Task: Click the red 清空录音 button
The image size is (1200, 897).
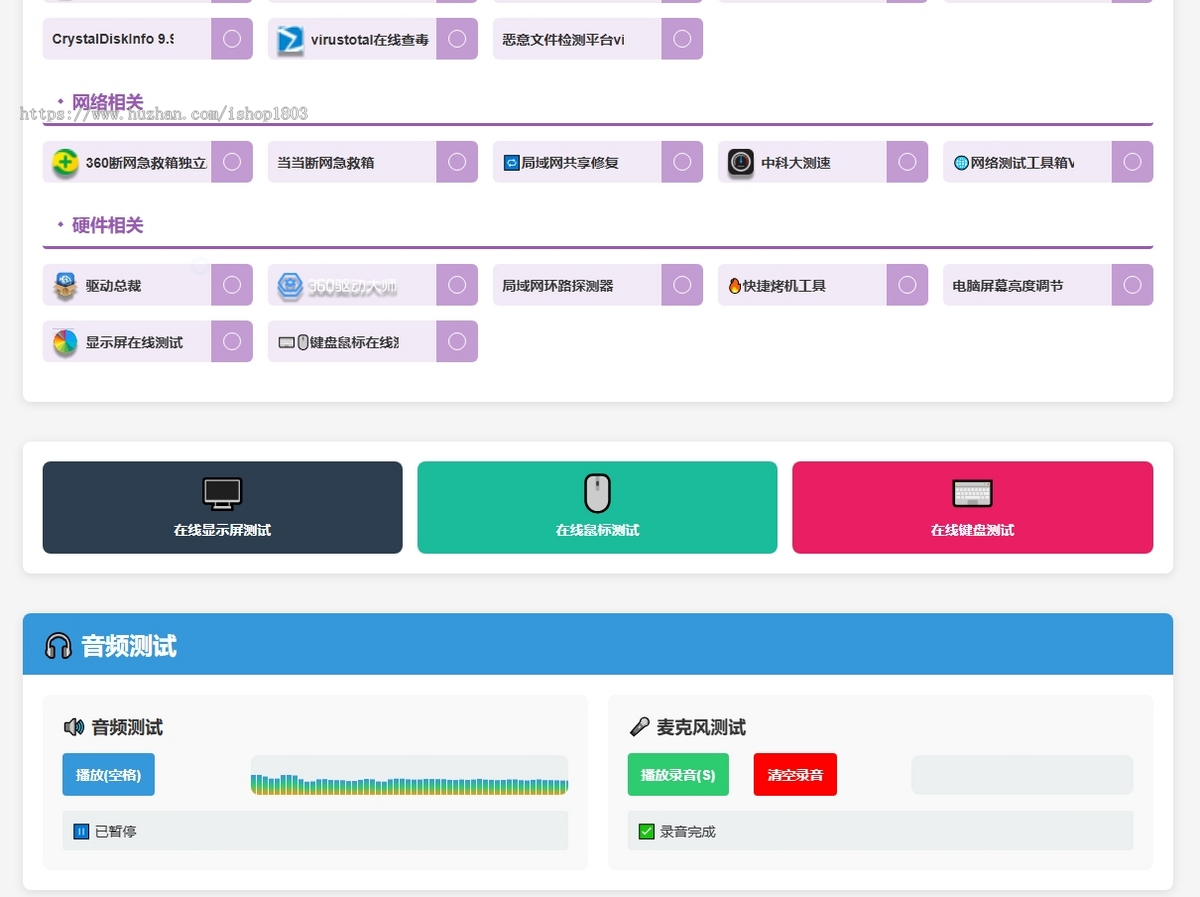Action: click(x=795, y=774)
